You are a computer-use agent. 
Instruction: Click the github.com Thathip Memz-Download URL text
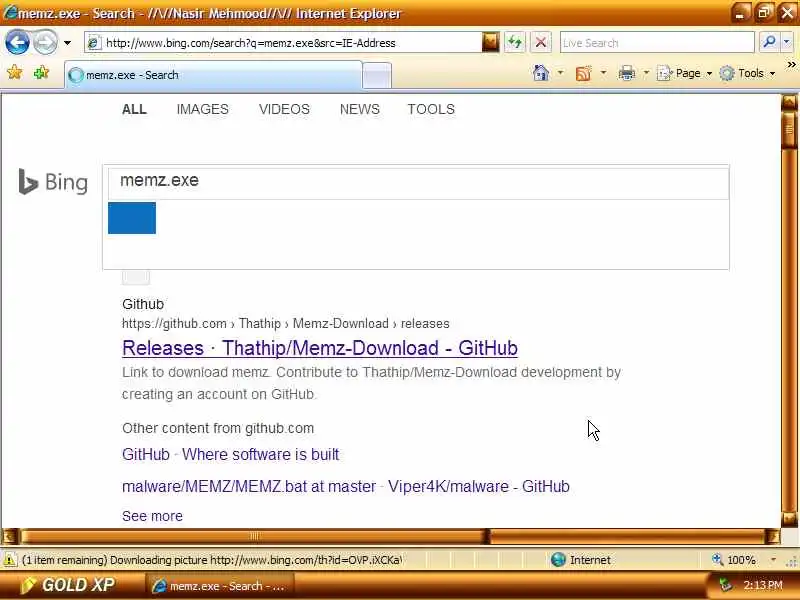click(x=286, y=323)
